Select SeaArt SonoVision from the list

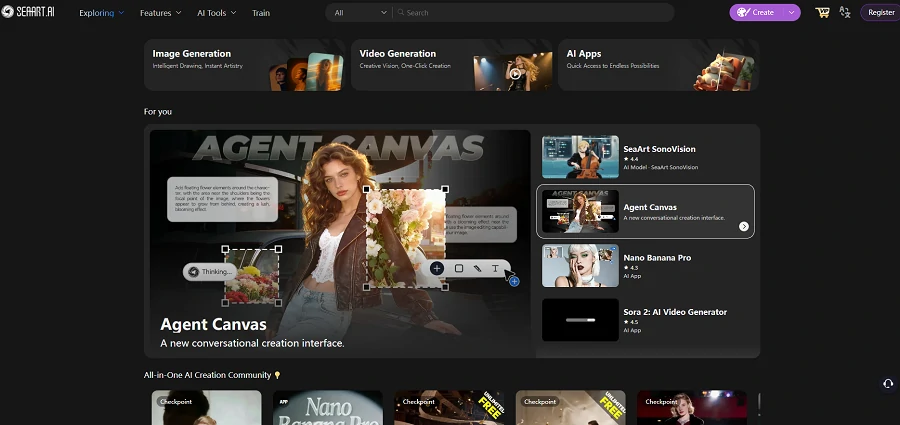pyautogui.click(x=647, y=157)
